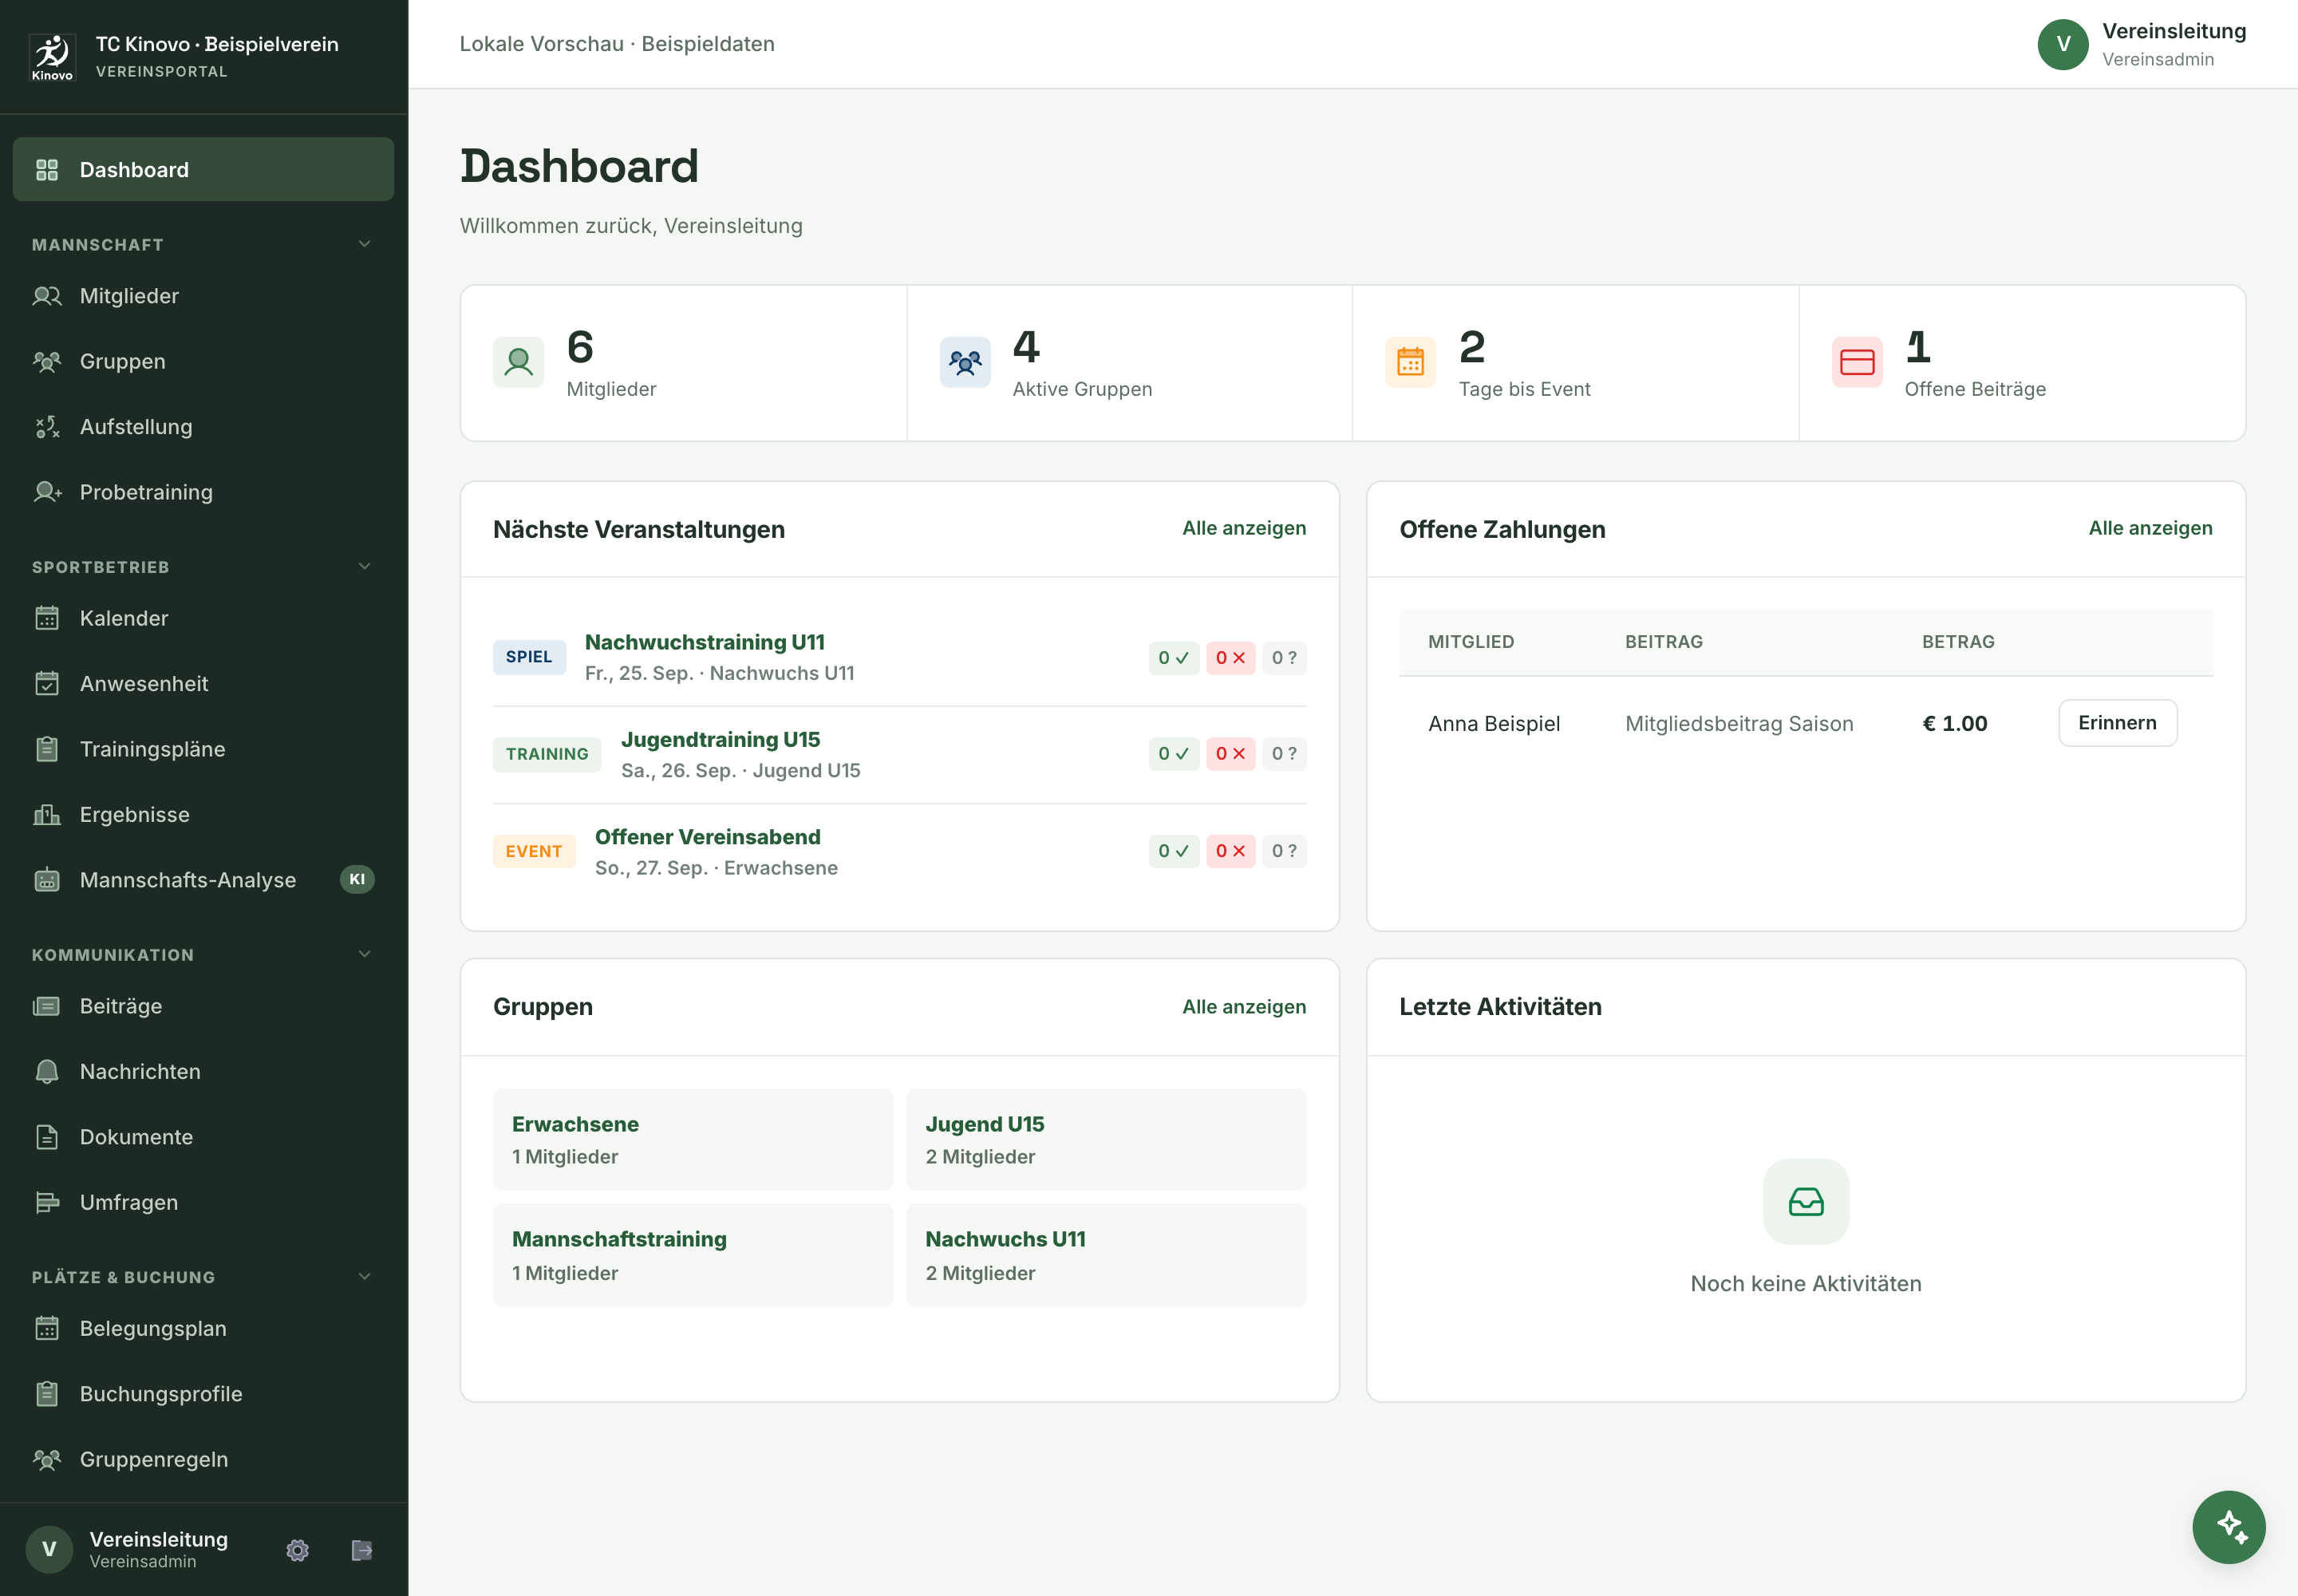Select Dashboard in the sidebar
Screen dimensions: 2298x1596
coord(203,169)
